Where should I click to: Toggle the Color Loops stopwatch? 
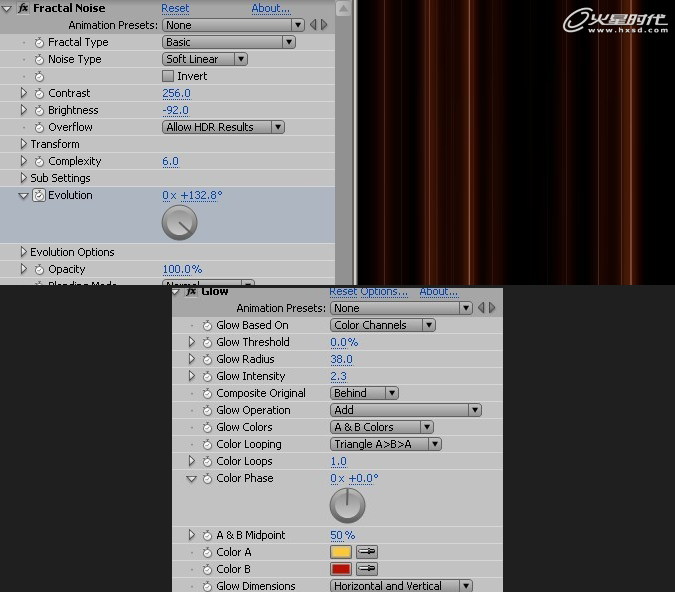[207, 462]
